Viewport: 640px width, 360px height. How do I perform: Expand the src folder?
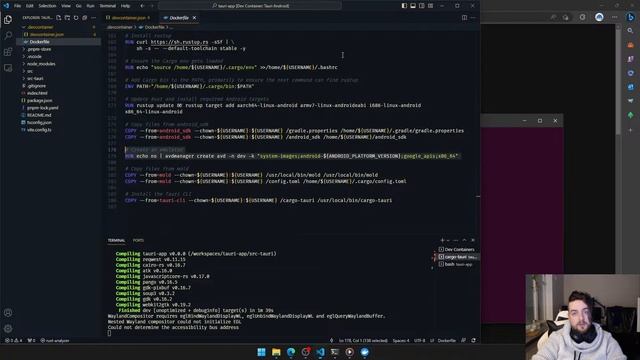[x=30, y=71]
